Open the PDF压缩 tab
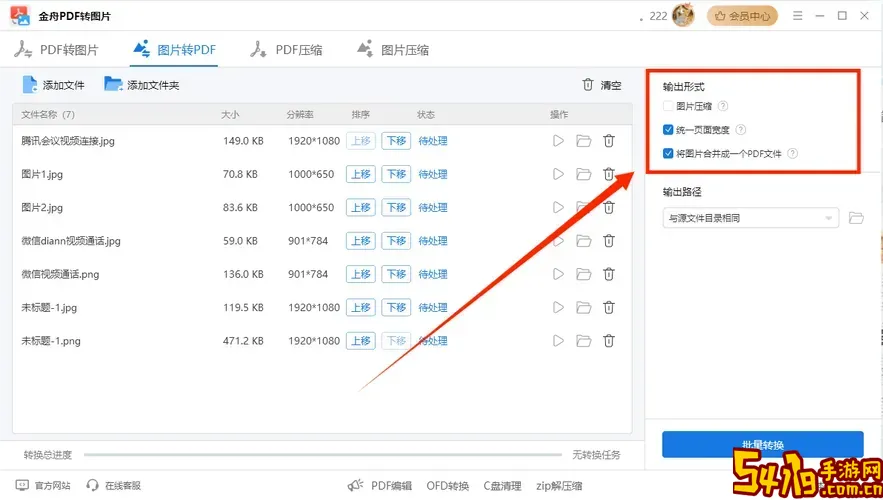Screen dimensions: 883x500 [286, 50]
